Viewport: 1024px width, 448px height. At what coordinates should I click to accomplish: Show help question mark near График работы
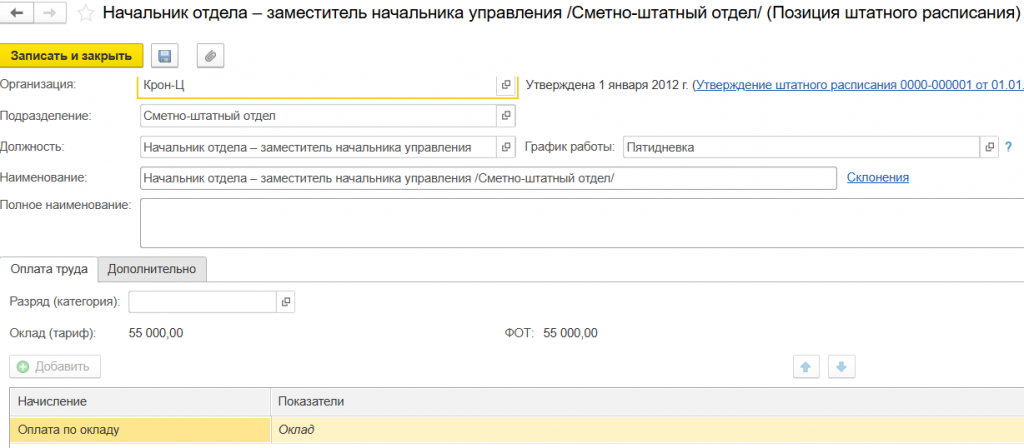[1008, 147]
